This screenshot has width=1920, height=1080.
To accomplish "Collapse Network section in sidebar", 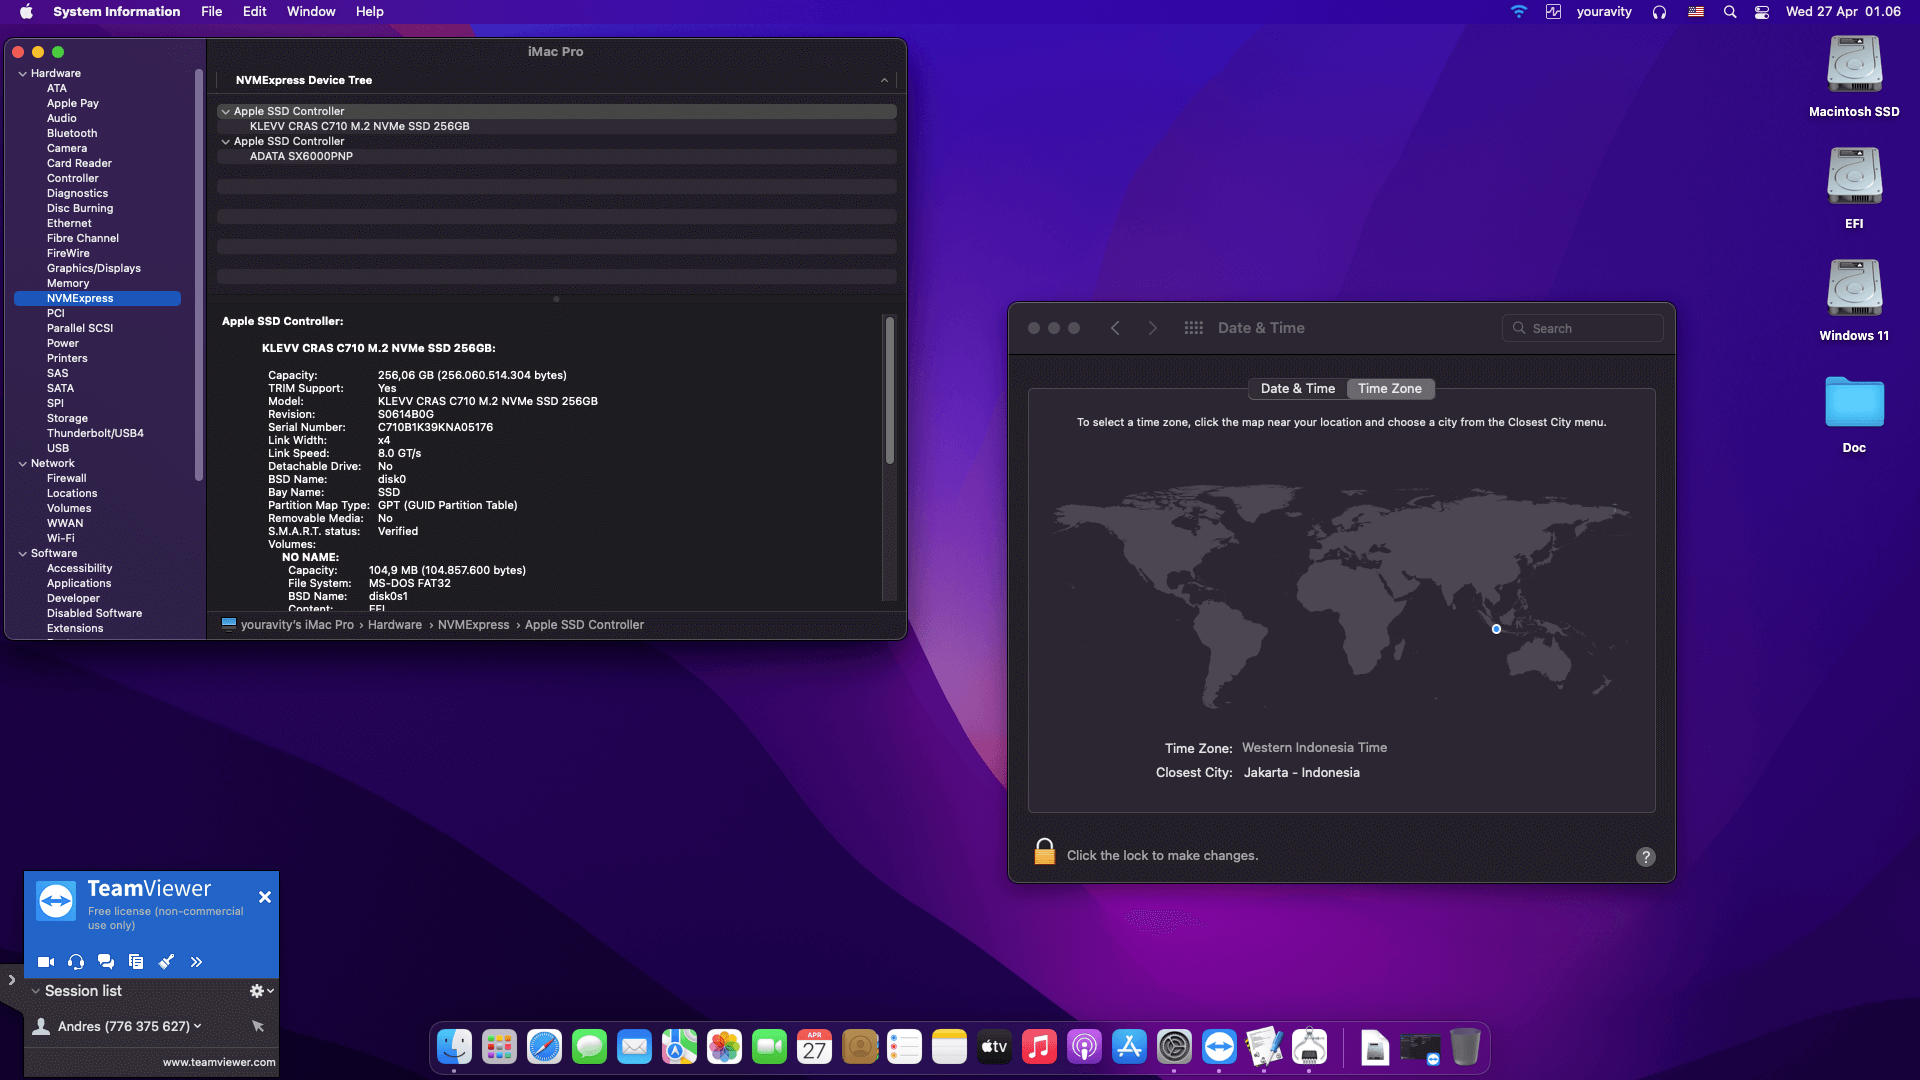I will pyautogui.click(x=22, y=464).
